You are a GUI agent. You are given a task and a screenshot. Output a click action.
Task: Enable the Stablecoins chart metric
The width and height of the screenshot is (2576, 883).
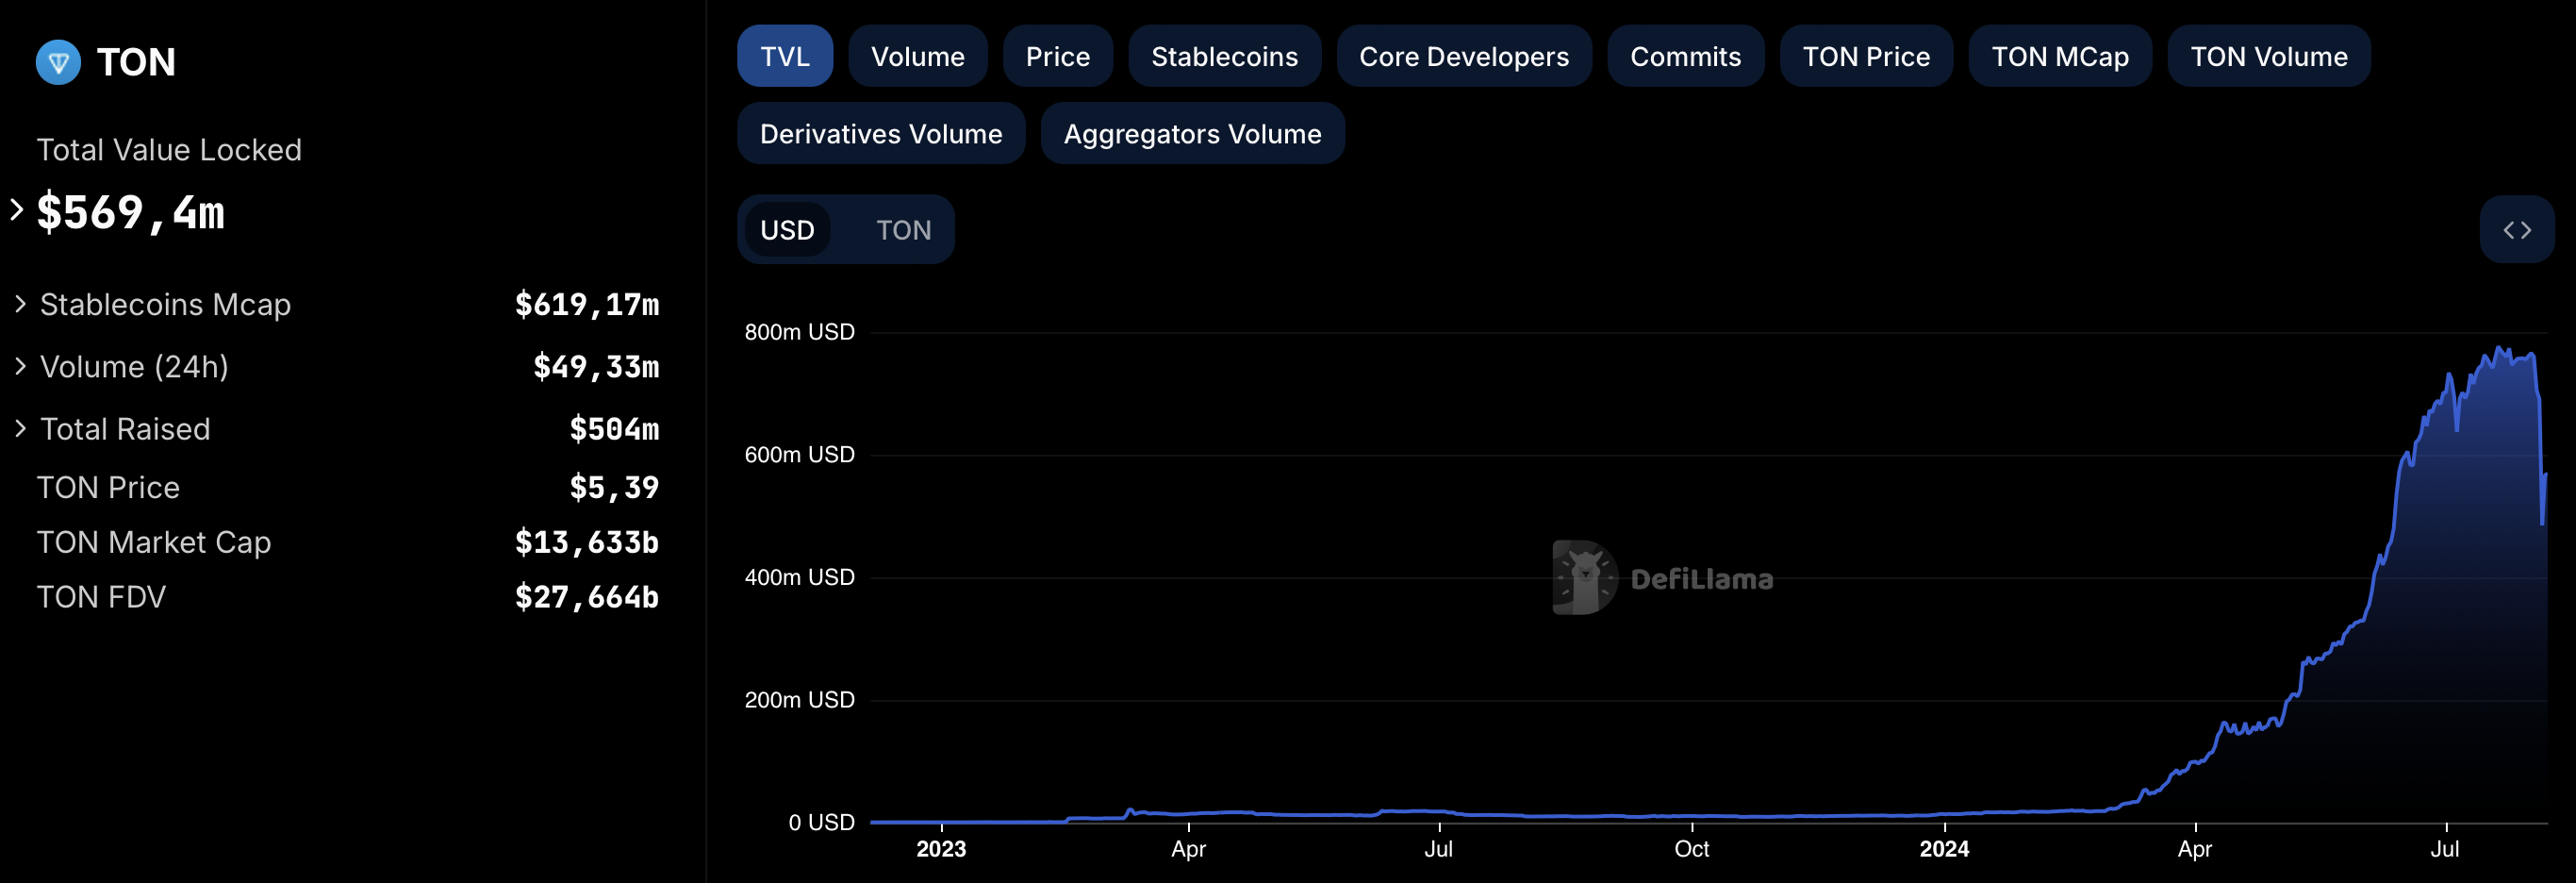click(1224, 56)
